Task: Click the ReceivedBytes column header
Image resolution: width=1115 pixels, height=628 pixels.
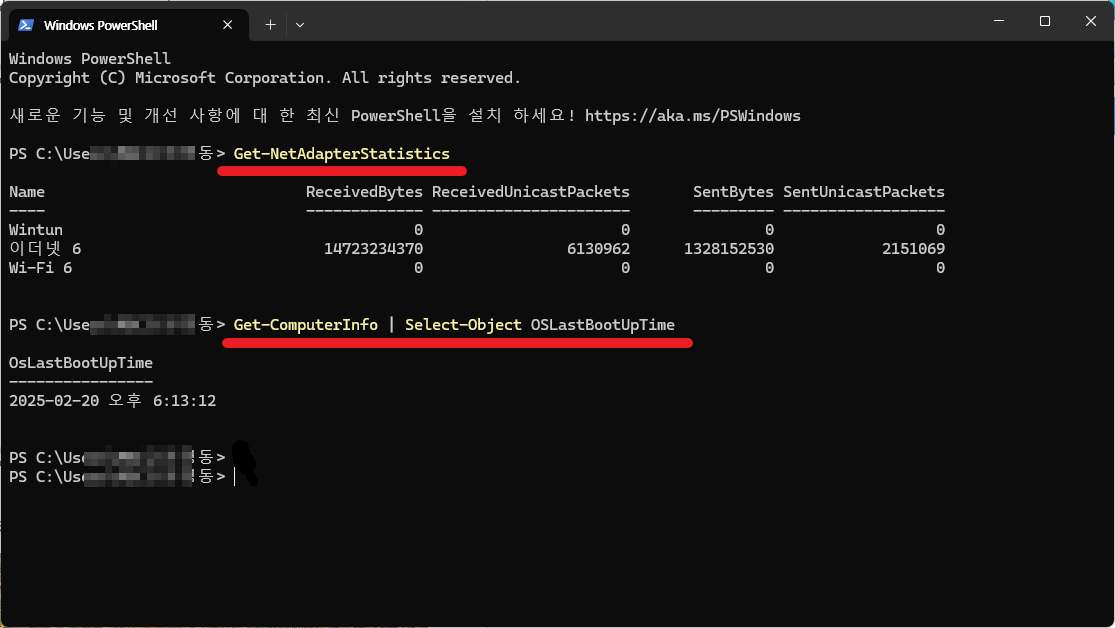Action: [x=364, y=192]
